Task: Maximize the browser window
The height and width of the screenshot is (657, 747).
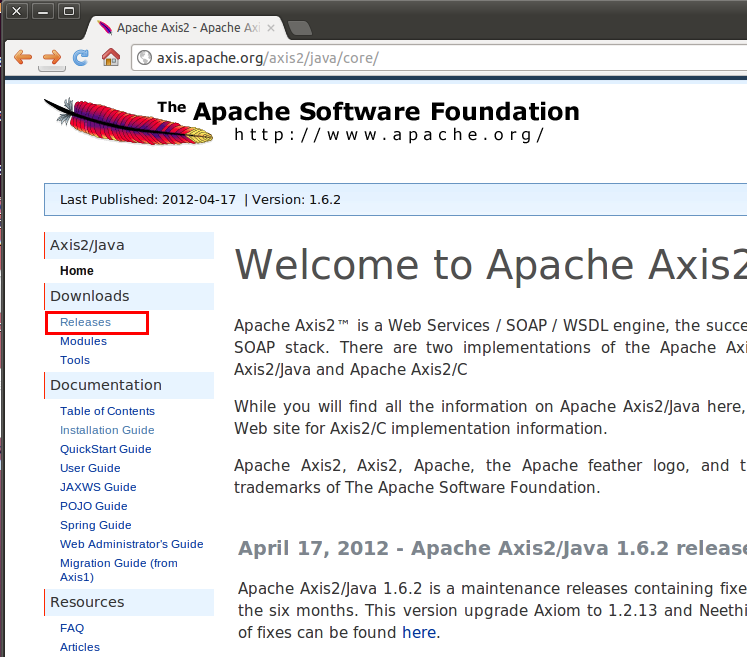Action: (69, 11)
